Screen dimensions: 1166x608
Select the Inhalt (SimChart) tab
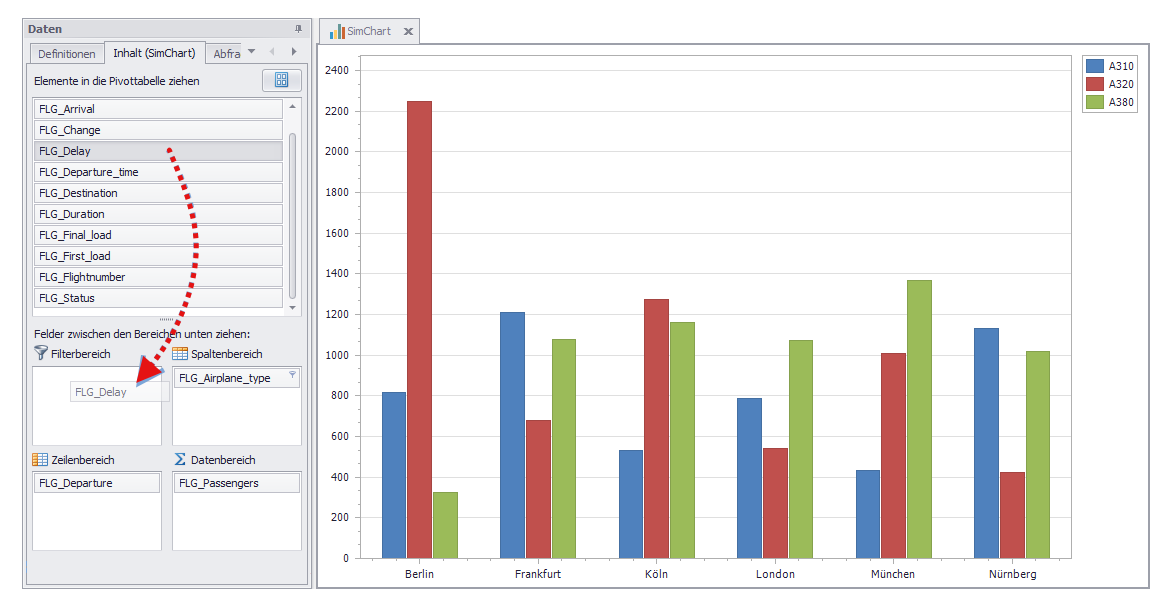pyautogui.click(x=154, y=53)
